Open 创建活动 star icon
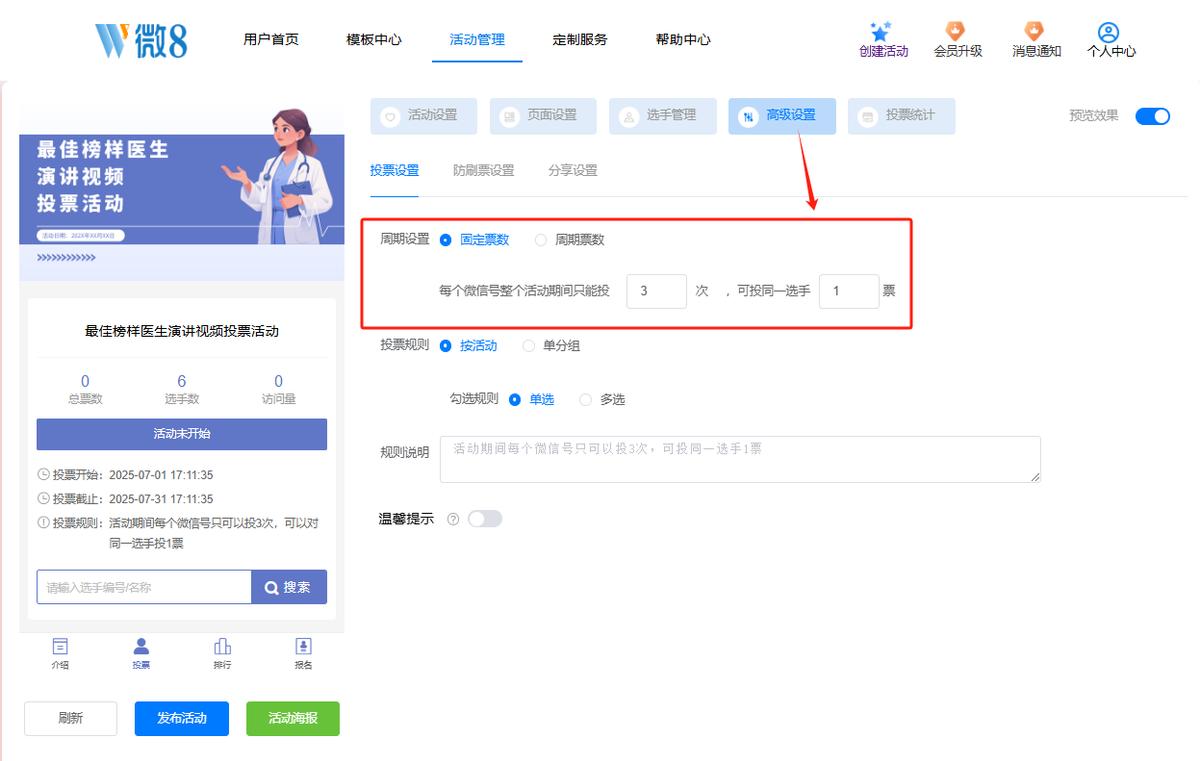The image size is (1200, 761). pyautogui.click(x=880, y=32)
